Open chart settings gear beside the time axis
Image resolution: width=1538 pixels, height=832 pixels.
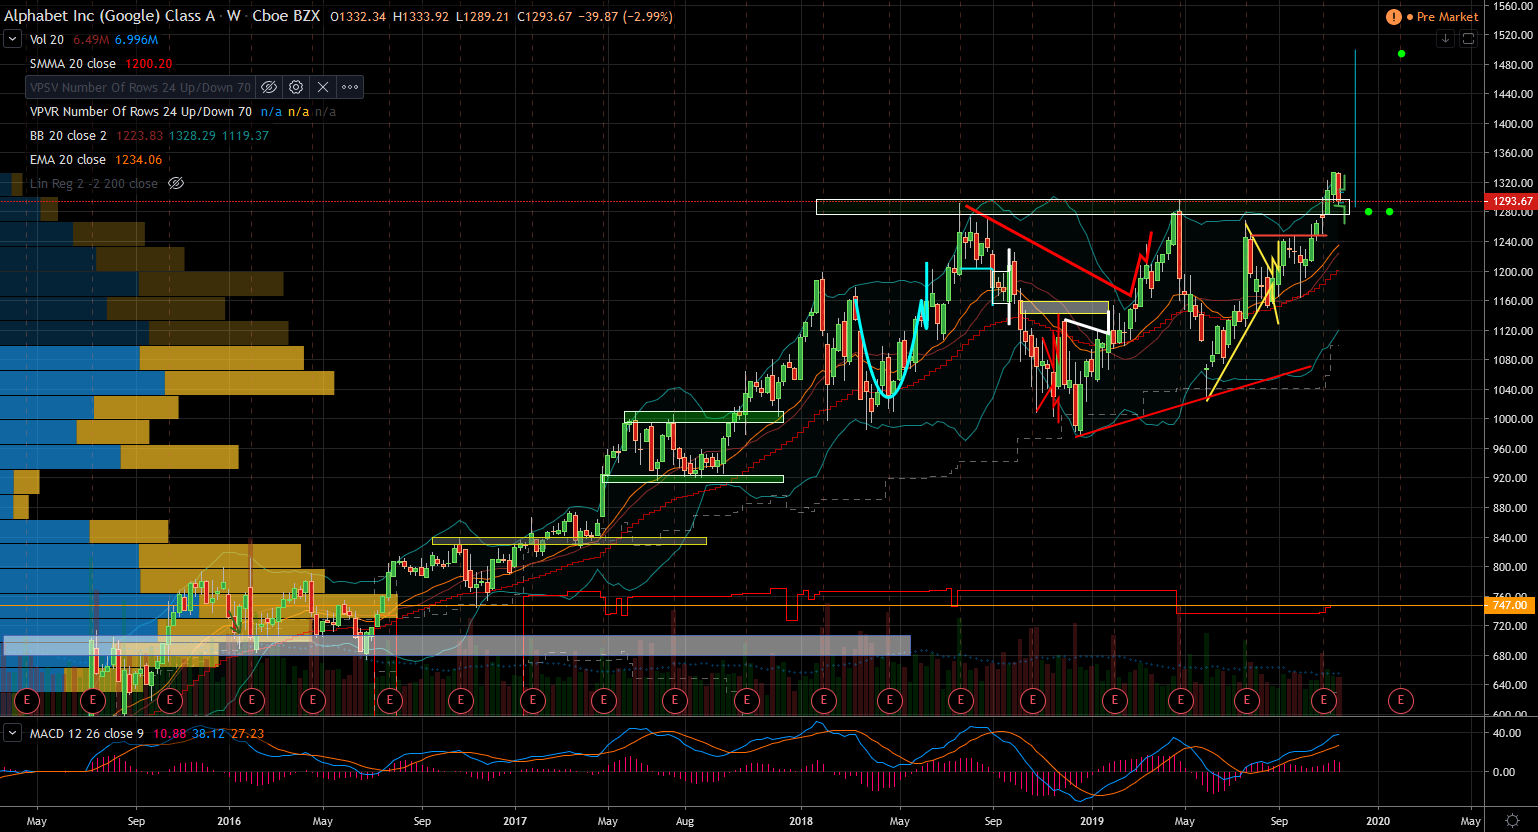1514,820
